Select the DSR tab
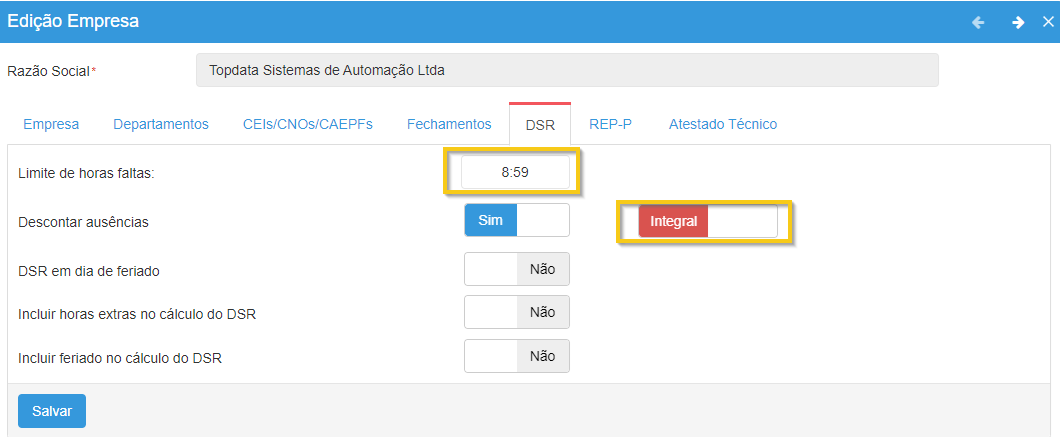This screenshot has width=1060, height=437. (540, 125)
